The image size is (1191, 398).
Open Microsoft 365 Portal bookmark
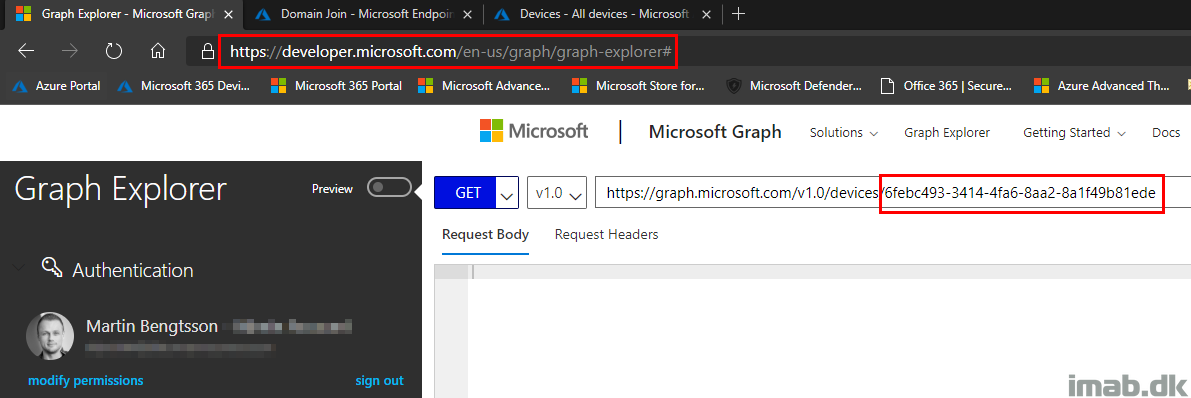point(336,86)
